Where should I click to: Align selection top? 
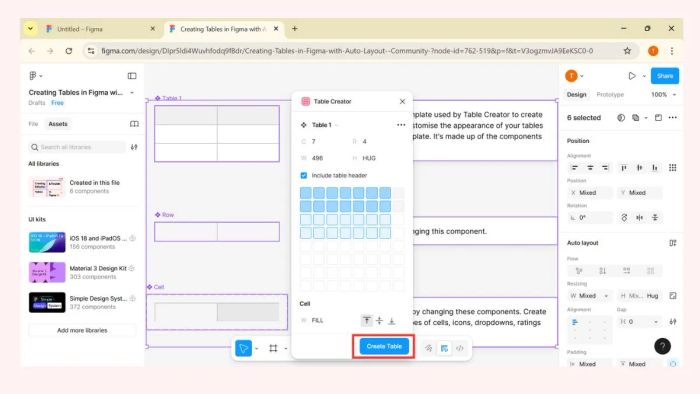624,168
